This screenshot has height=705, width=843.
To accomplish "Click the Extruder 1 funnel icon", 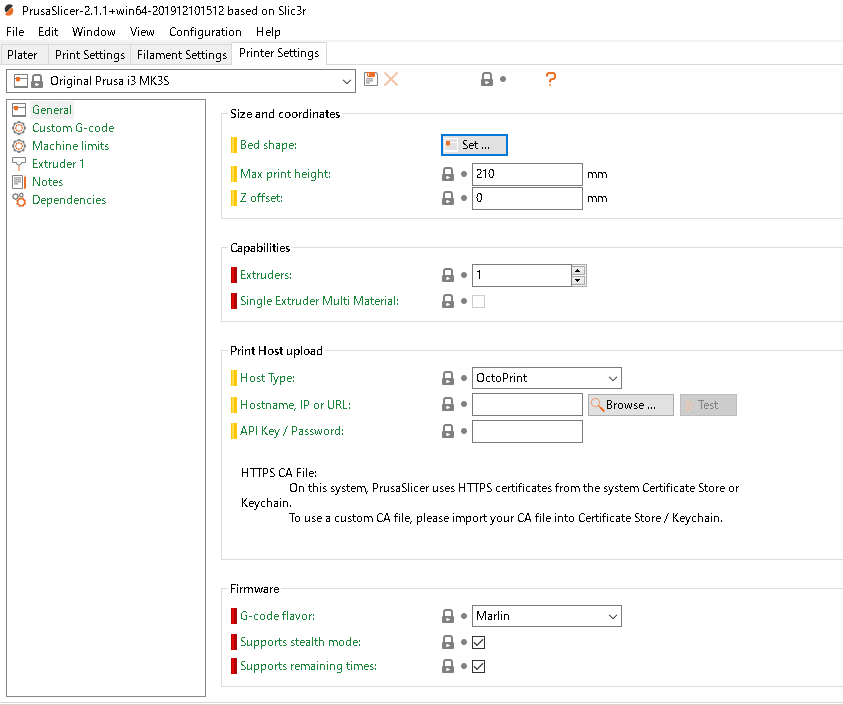I will [x=19, y=164].
